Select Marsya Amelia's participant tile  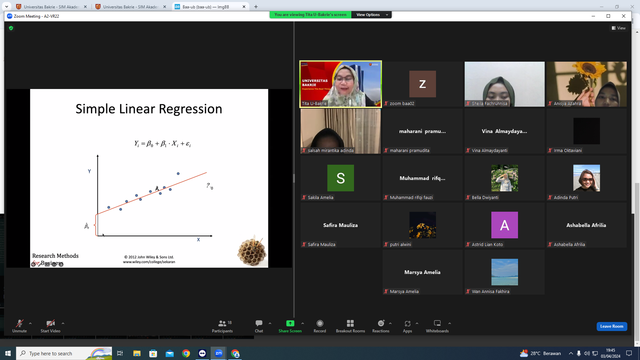click(422, 272)
